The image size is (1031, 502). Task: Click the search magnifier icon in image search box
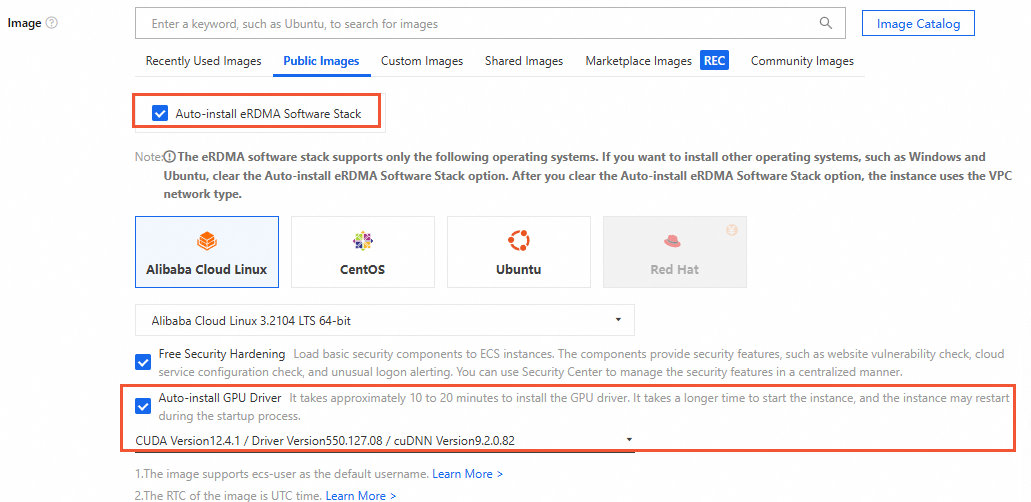pos(826,23)
